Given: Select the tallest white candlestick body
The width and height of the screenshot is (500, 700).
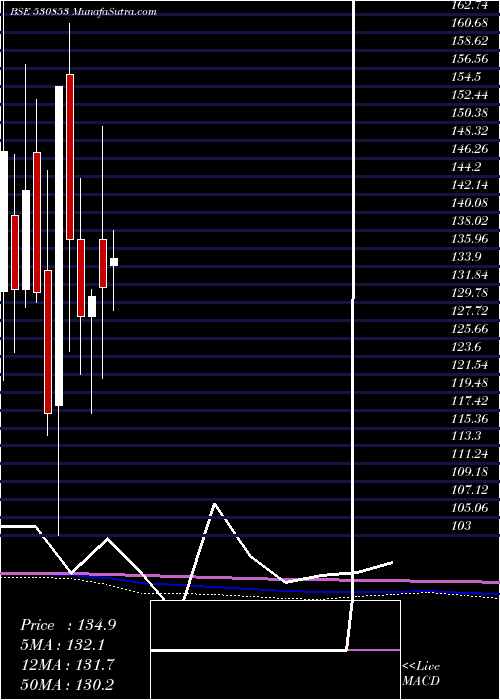Looking at the screenshot, I should tap(59, 246).
